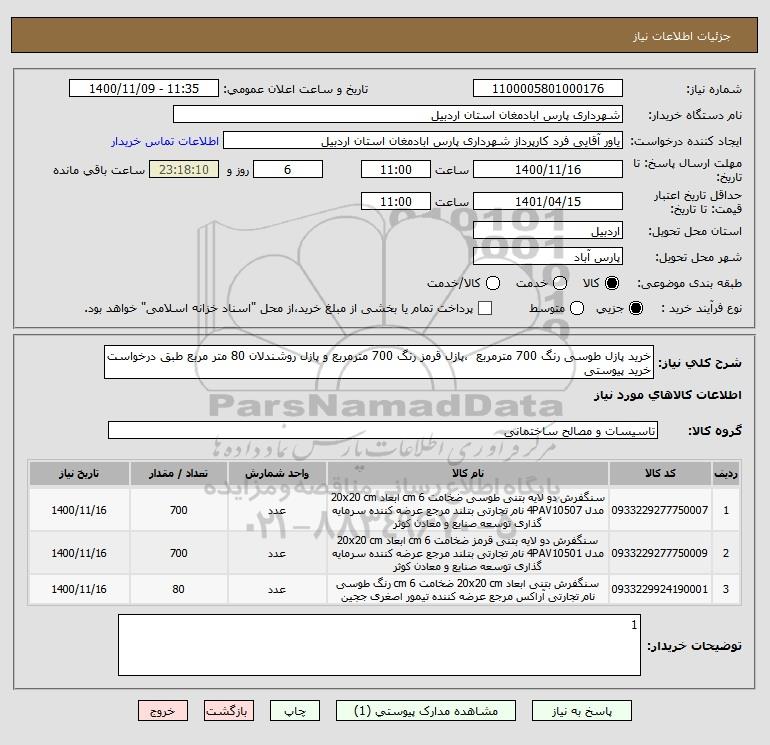Screen dimensions: 770x745
Task: Click the delivery province field اردبیل
Action: [x=548, y=230]
